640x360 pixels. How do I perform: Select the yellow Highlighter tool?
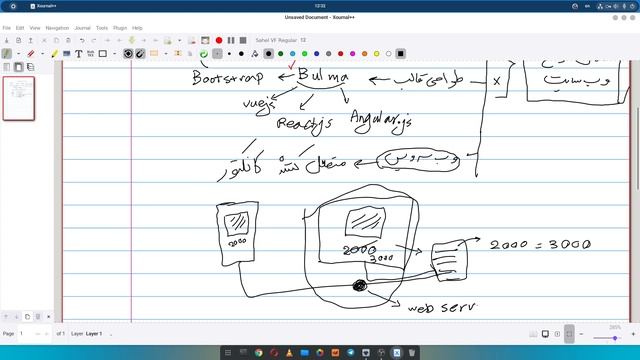[x=54, y=53]
